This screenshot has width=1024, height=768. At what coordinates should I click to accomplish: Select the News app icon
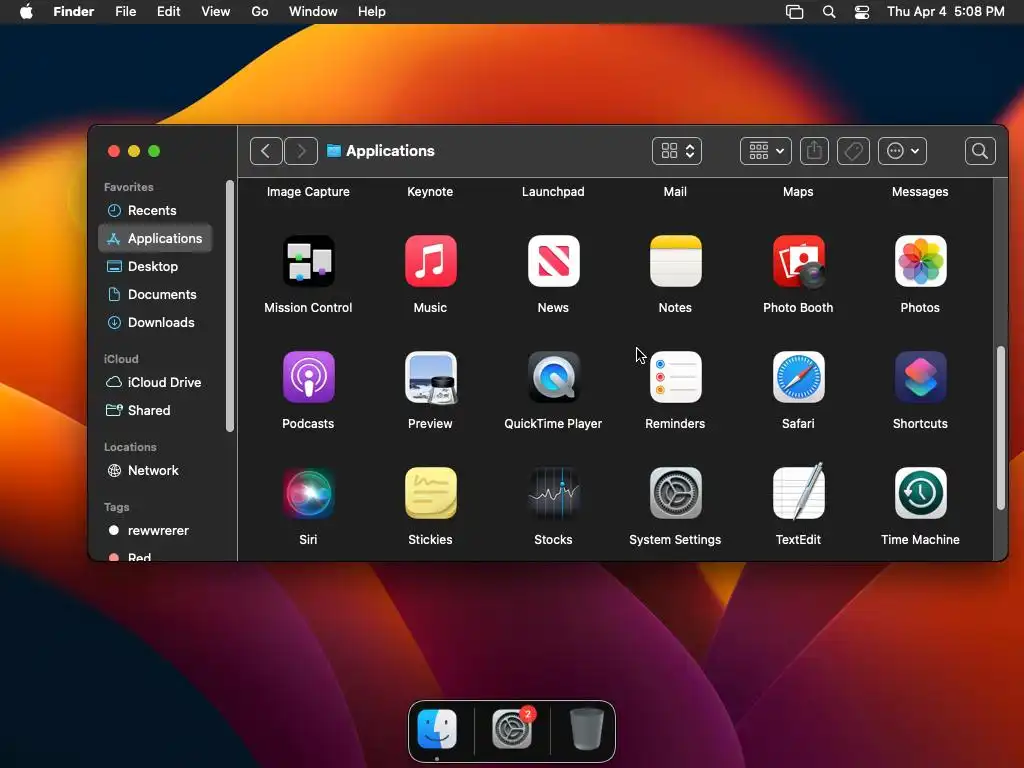(553, 261)
